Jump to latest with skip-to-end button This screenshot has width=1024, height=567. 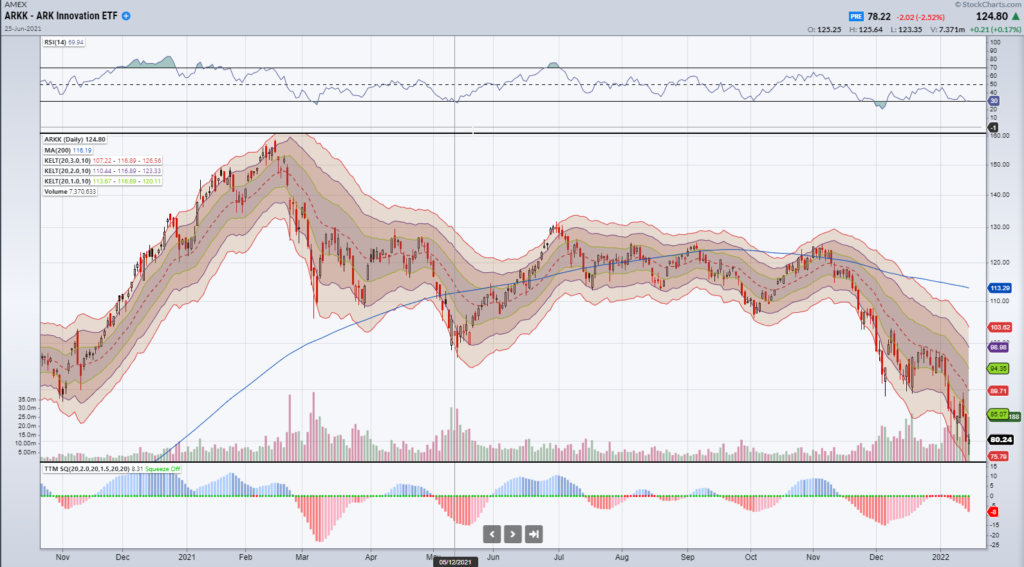coord(534,534)
